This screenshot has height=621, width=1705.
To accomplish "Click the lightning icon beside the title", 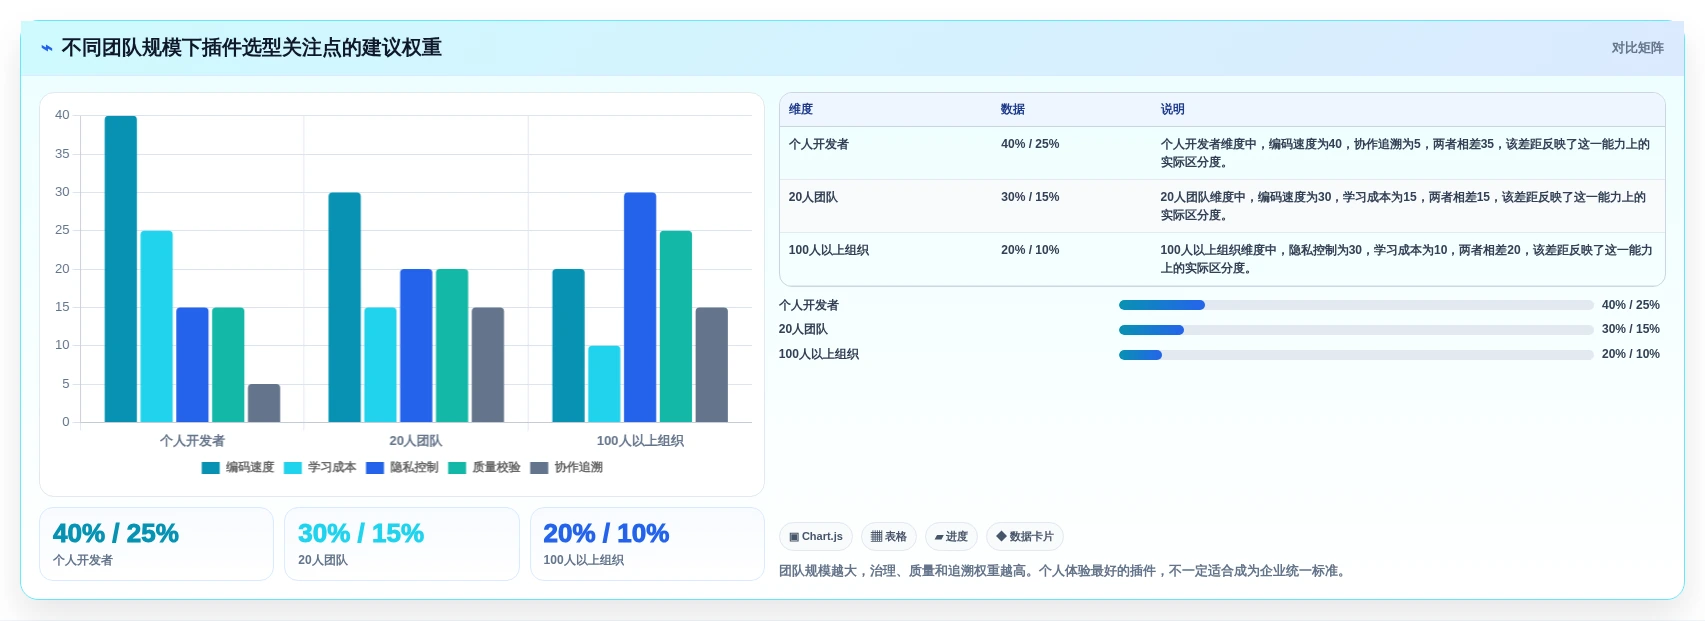I will point(46,48).
